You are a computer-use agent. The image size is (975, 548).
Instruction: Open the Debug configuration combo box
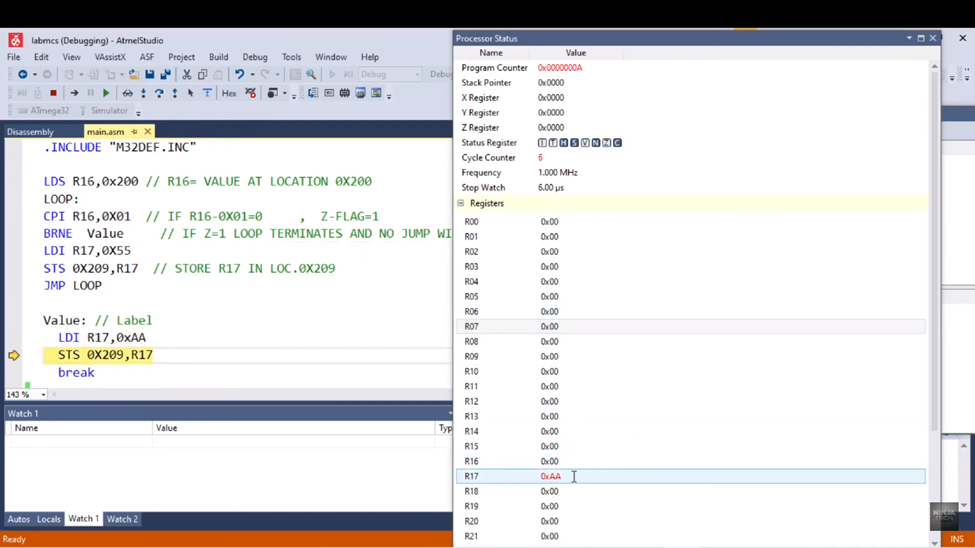[x=390, y=75]
